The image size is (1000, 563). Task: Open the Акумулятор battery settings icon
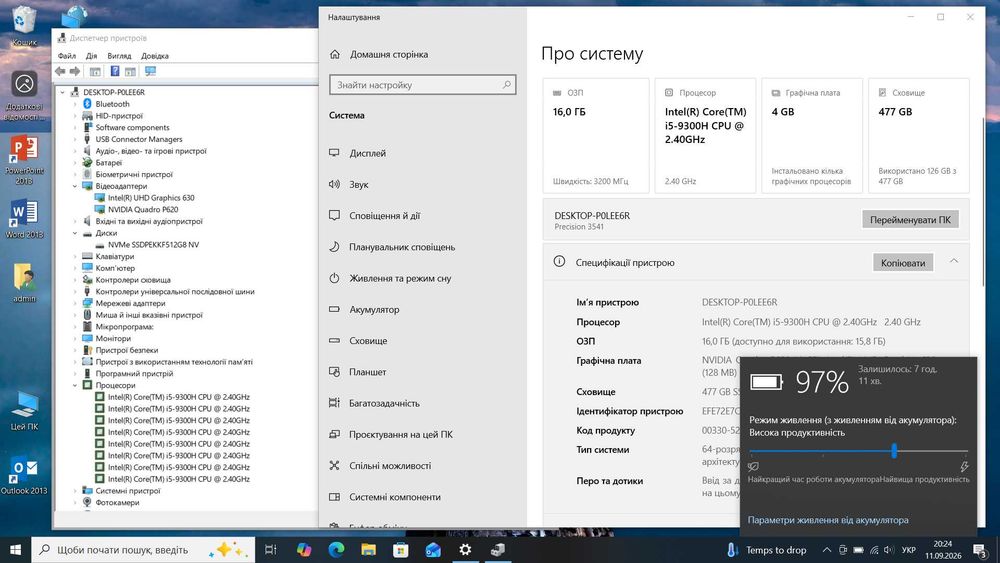pos(334,309)
